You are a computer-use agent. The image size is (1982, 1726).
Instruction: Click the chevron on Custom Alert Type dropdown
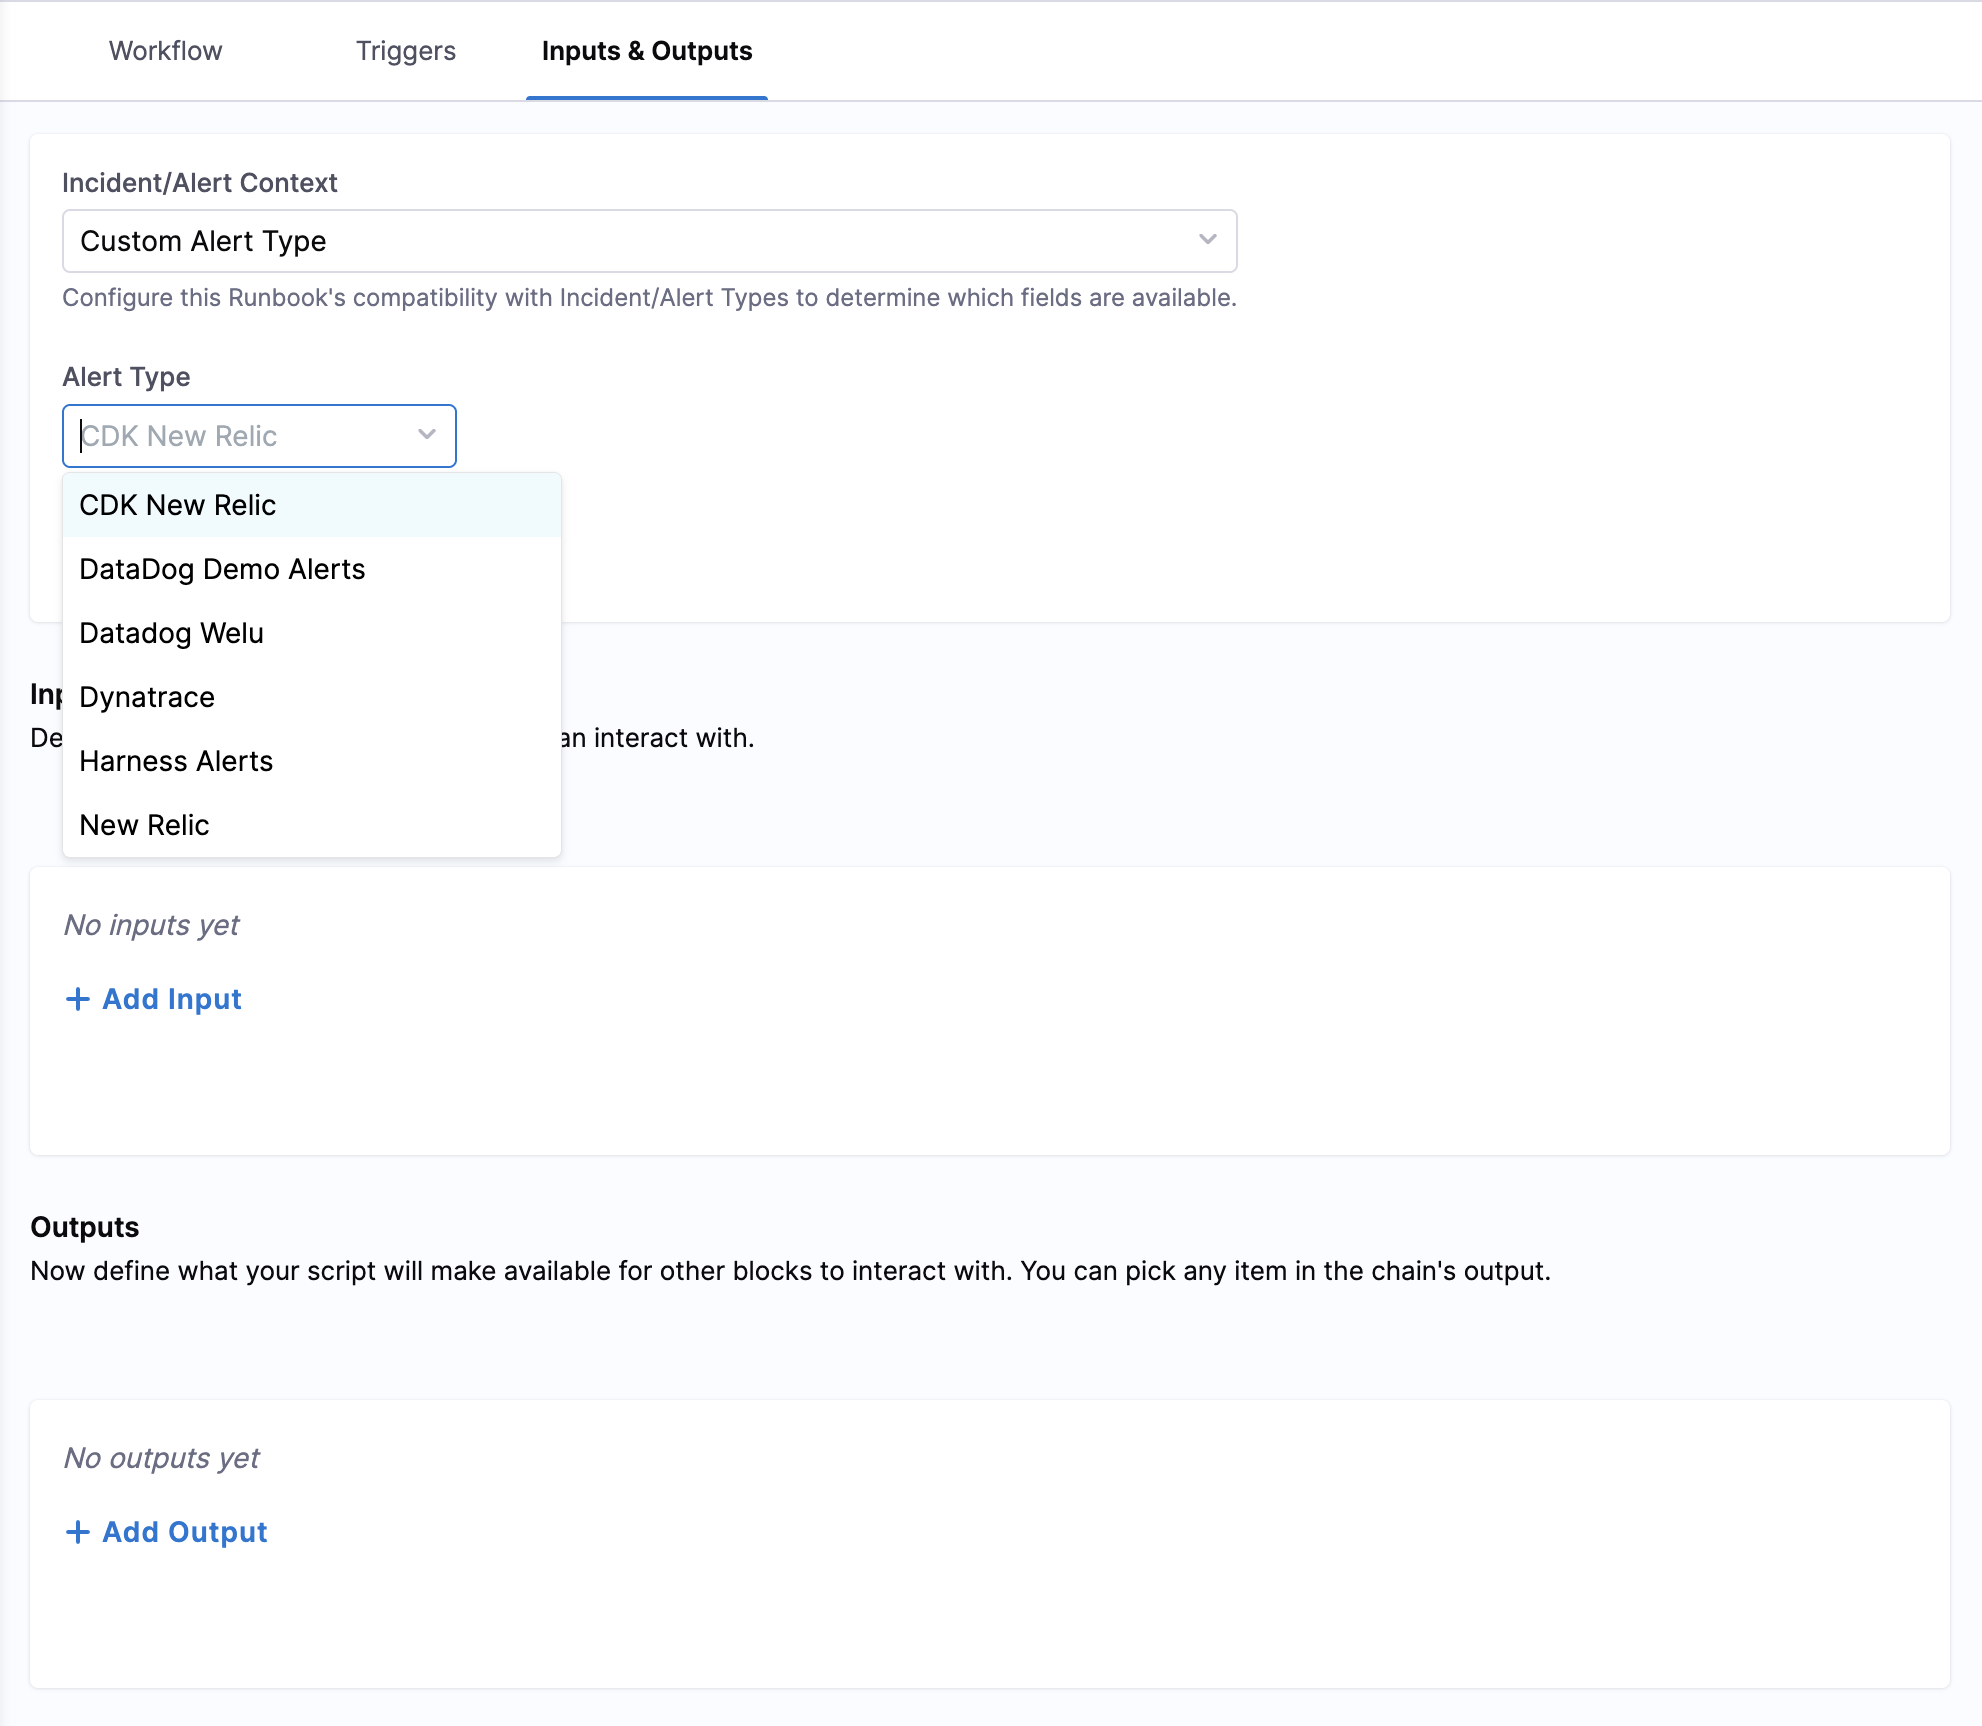(1207, 240)
